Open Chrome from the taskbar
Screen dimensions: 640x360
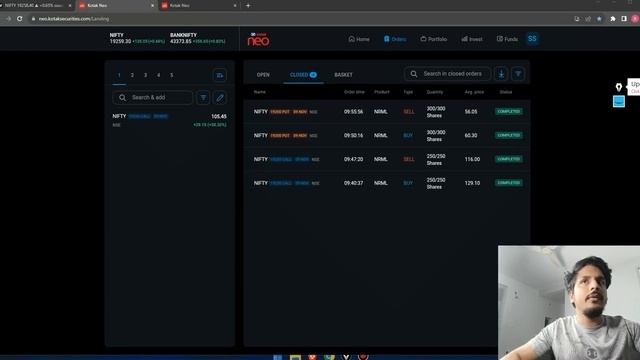click(329, 357)
